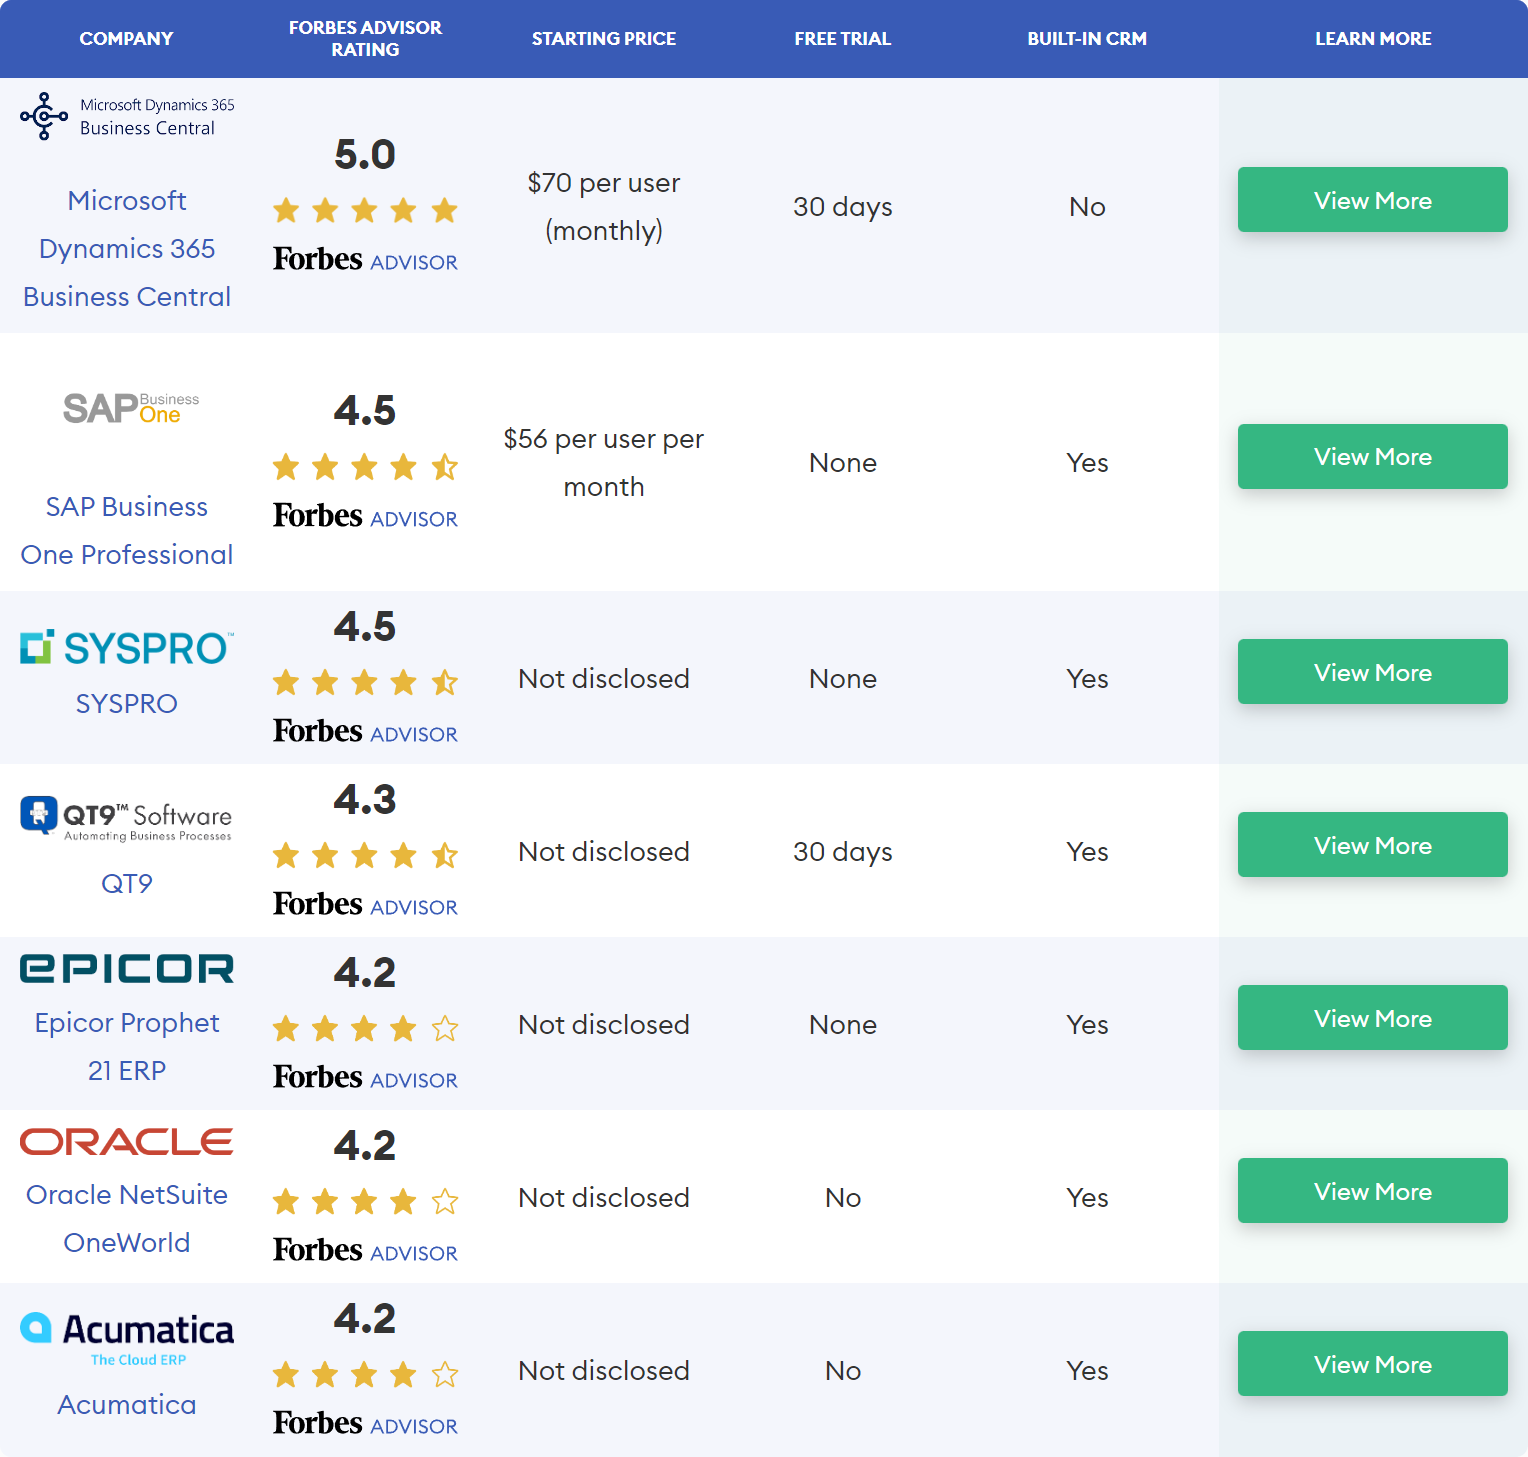
Task: Click the Acumatica Cloud ERP logo
Action: pyautogui.click(x=127, y=1339)
